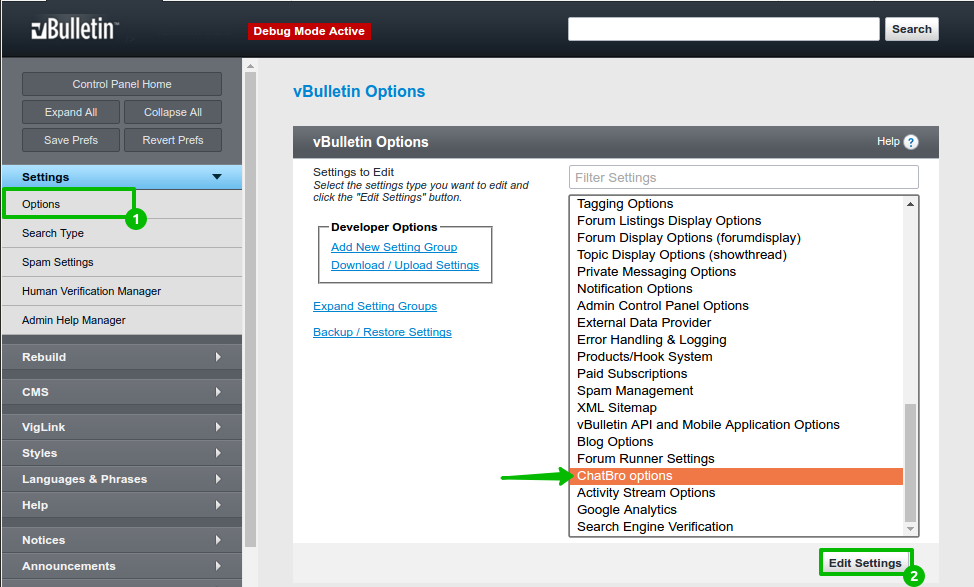Select ChatBro options in the list
This screenshot has height=587, width=974.
(x=737, y=476)
